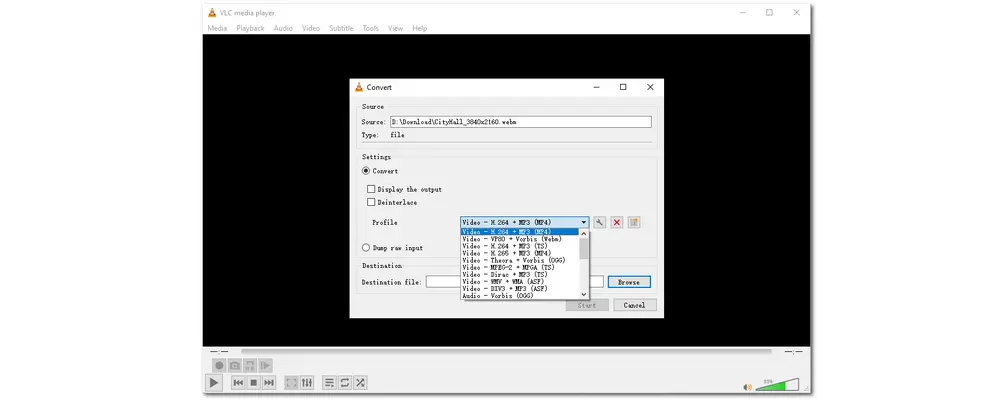This screenshot has height=400, width=1000.
Task: Open the Subtitle menu
Action: click(x=341, y=28)
